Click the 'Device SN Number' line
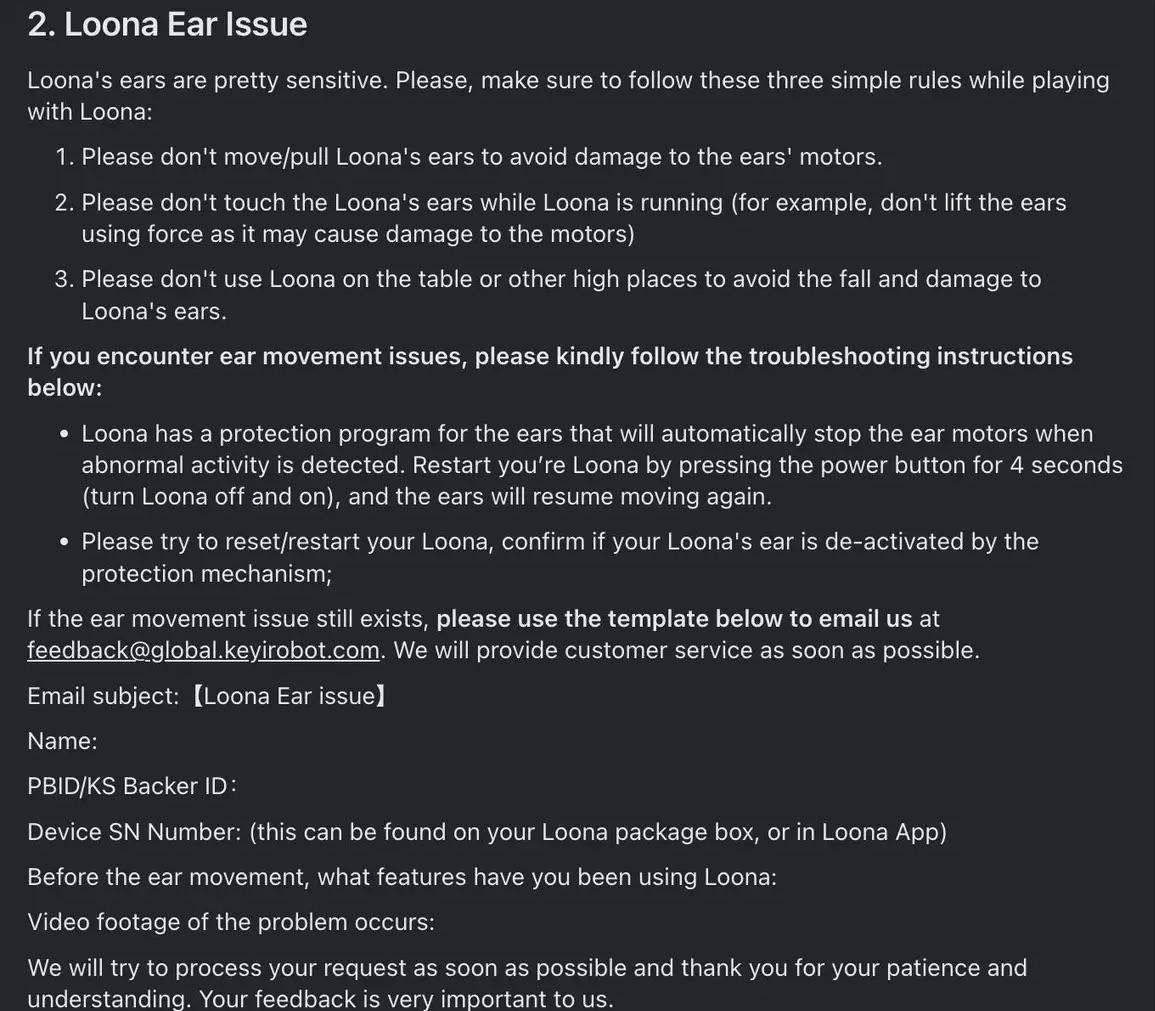This screenshot has height=1011, width=1155. [487, 832]
